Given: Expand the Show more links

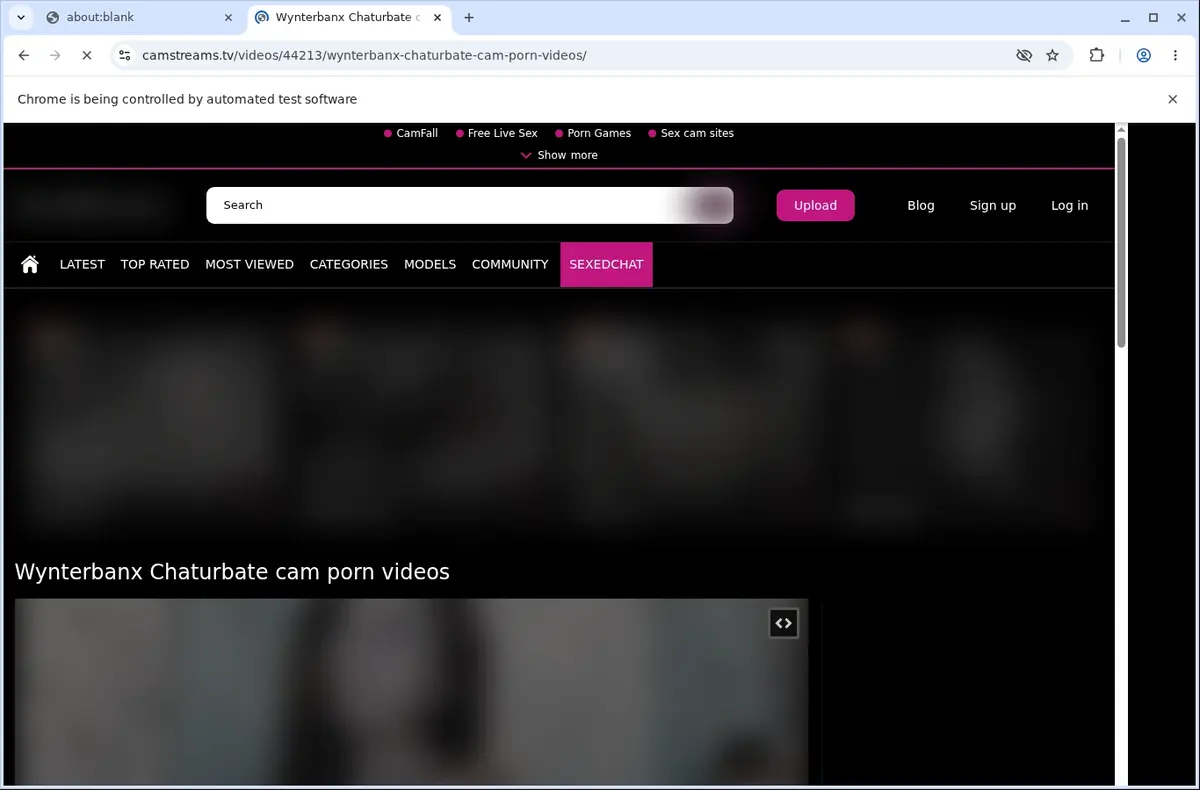Looking at the screenshot, I should pyautogui.click(x=559, y=155).
